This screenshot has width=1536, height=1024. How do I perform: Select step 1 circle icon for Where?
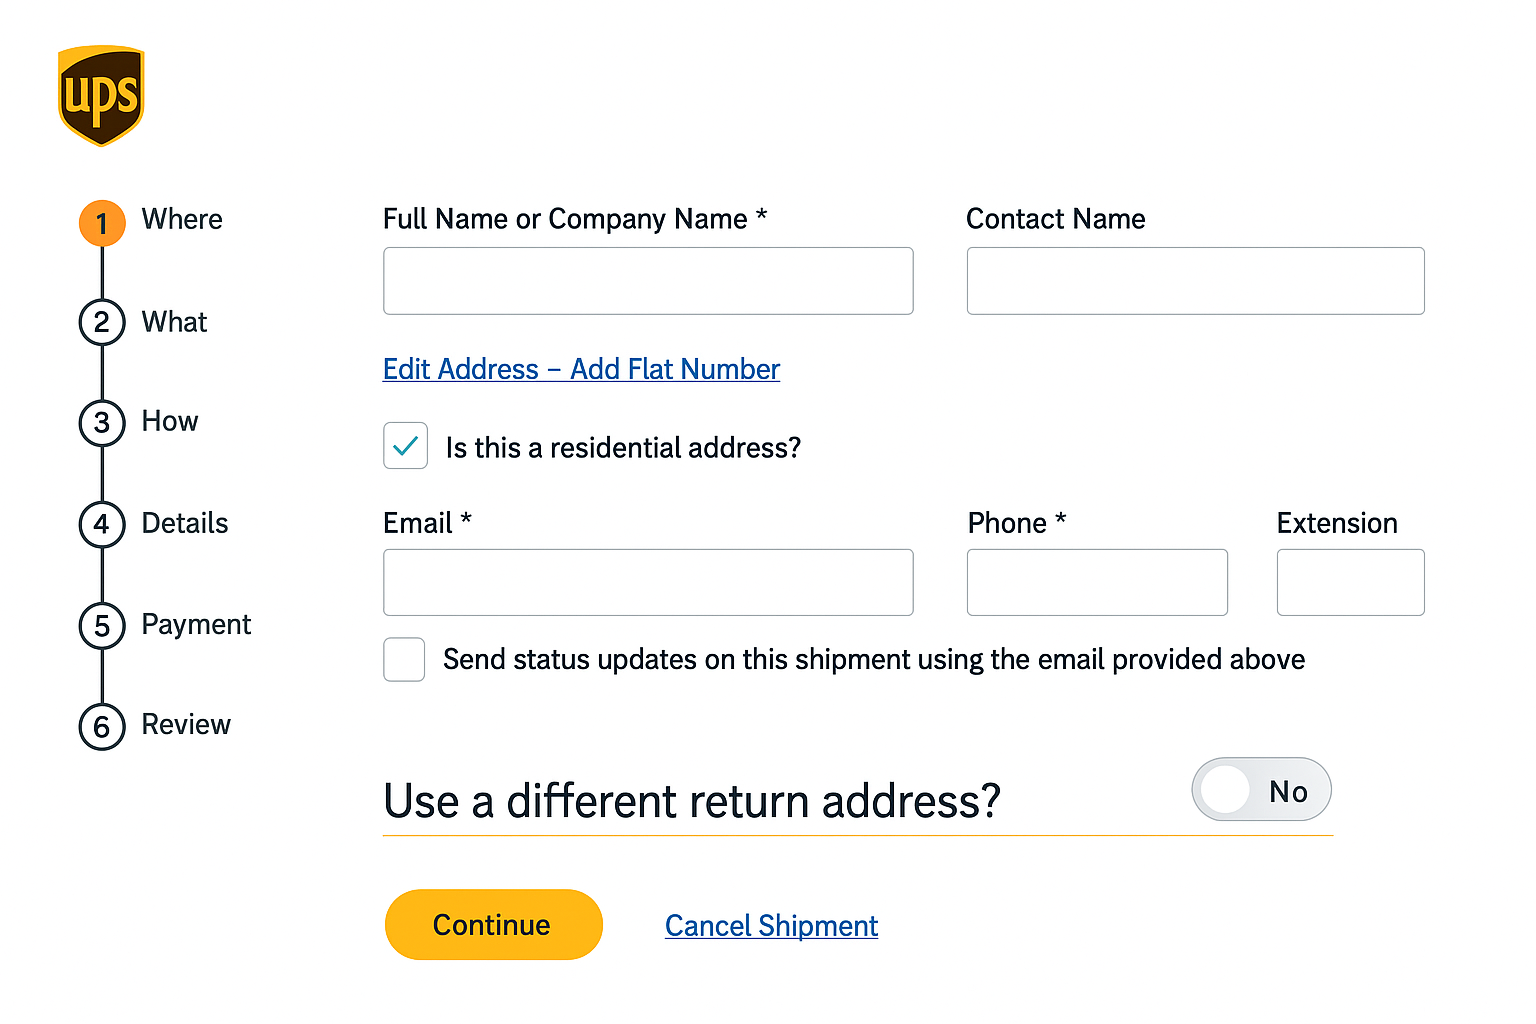(x=102, y=223)
